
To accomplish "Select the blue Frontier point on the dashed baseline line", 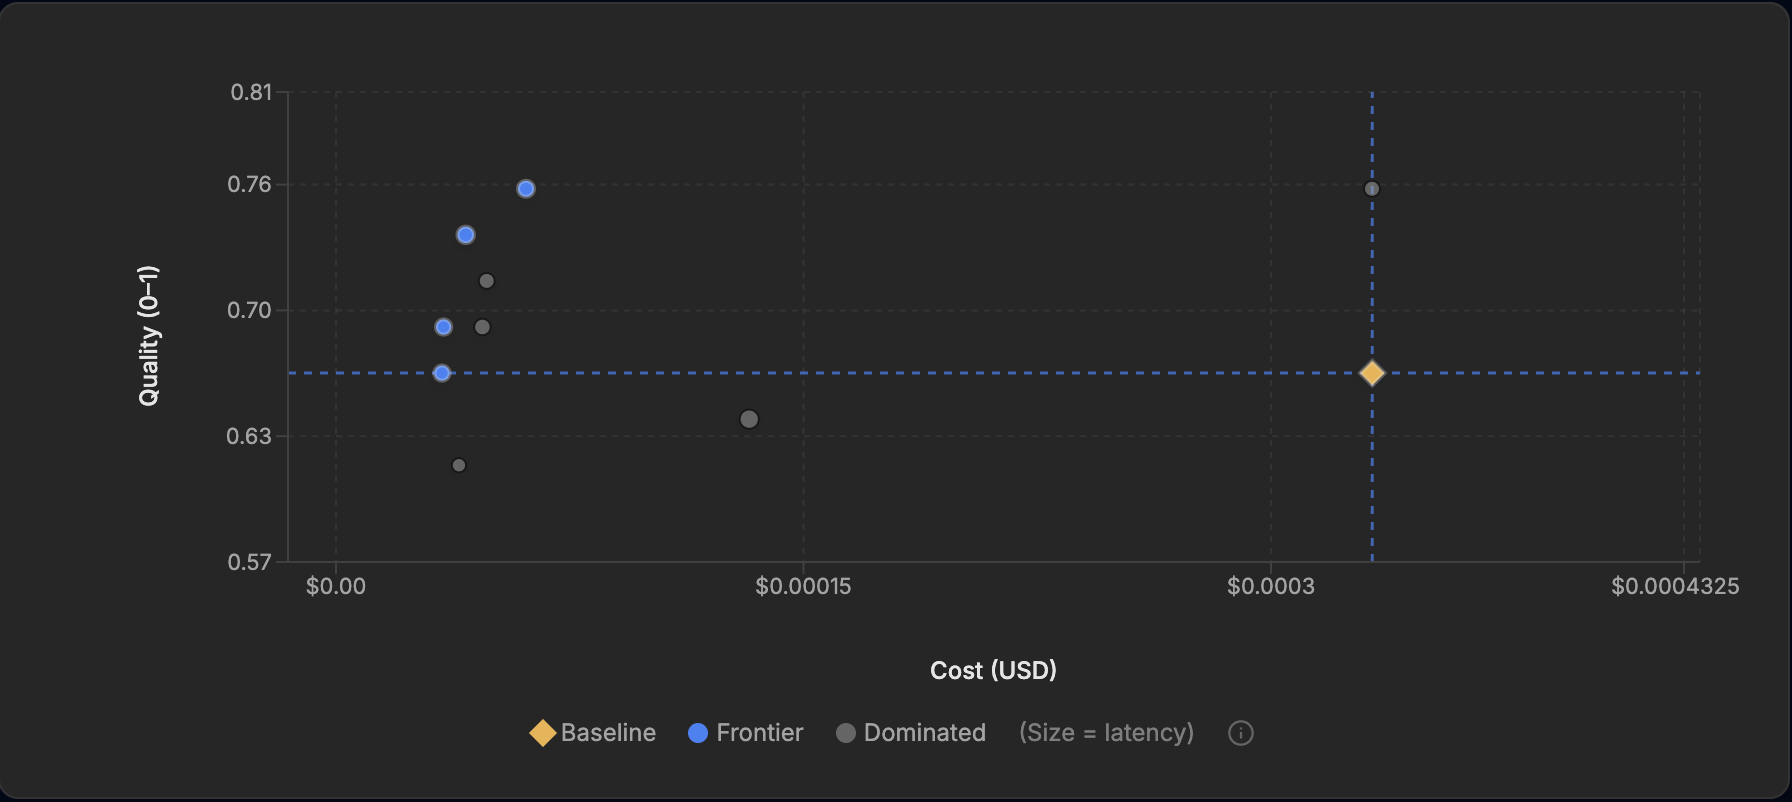I will (442, 373).
